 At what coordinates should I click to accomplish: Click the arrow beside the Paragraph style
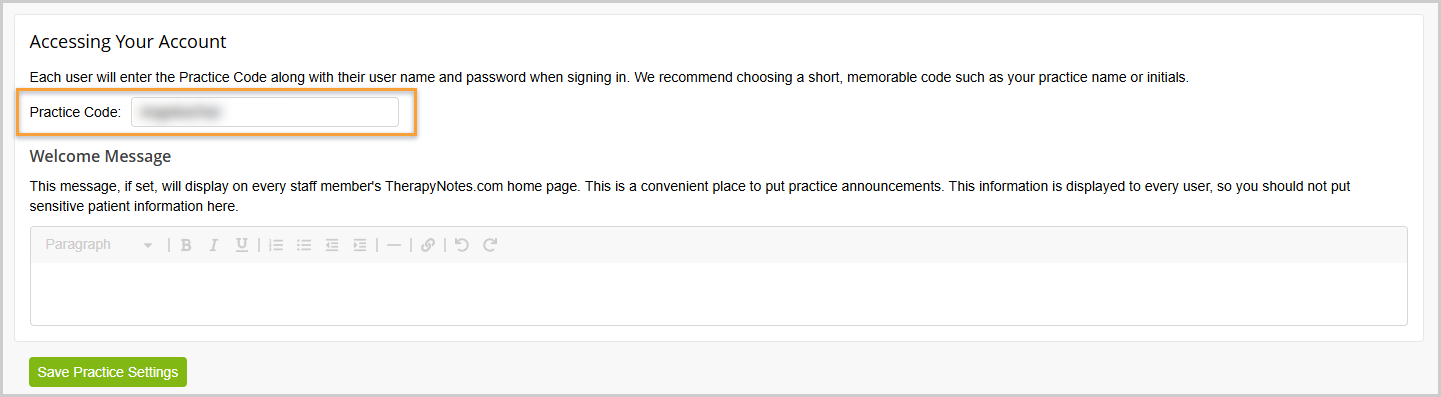click(x=148, y=245)
